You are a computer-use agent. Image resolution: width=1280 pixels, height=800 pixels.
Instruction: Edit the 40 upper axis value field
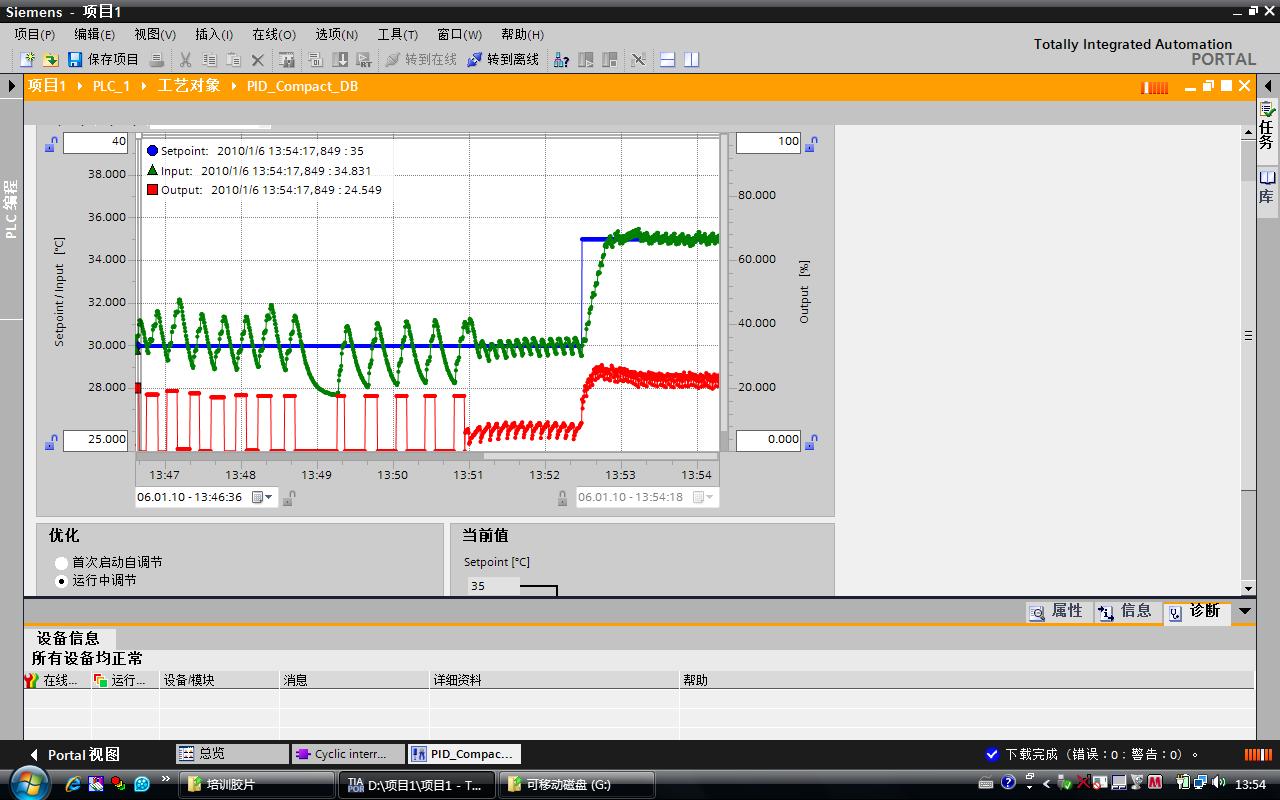click(96, 142)
